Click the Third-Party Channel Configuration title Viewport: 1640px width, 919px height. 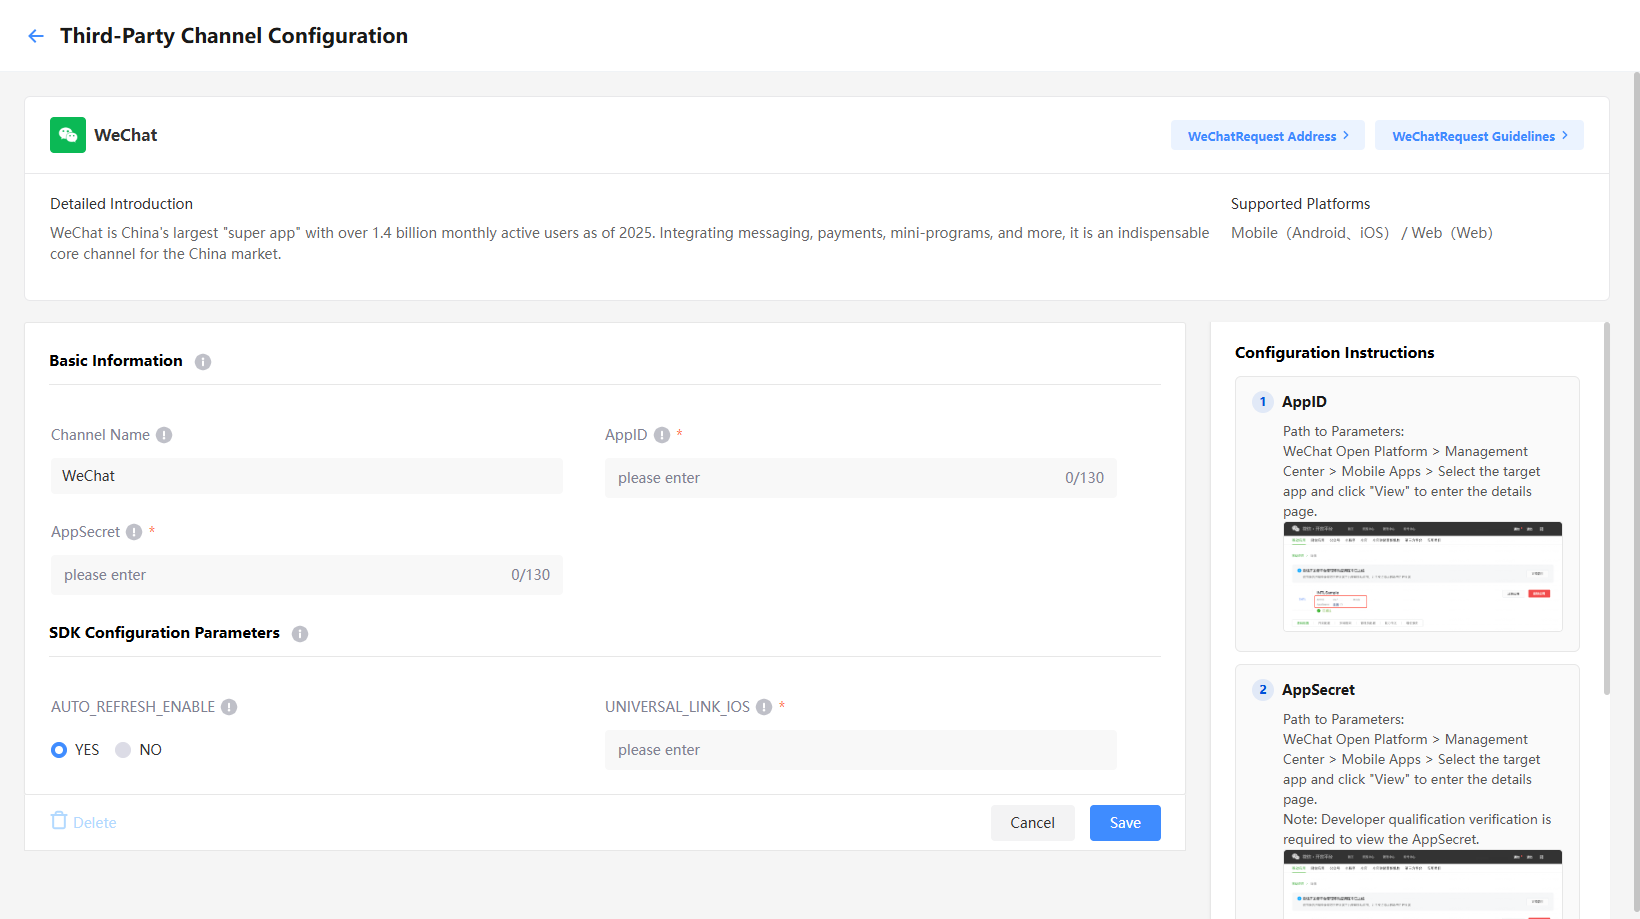(234, 36)
